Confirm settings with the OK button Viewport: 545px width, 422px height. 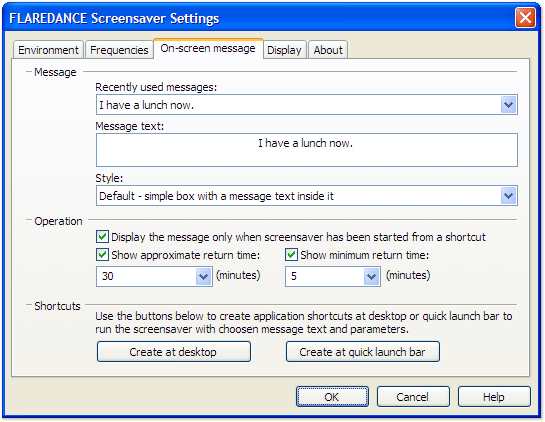pos(332,397)
